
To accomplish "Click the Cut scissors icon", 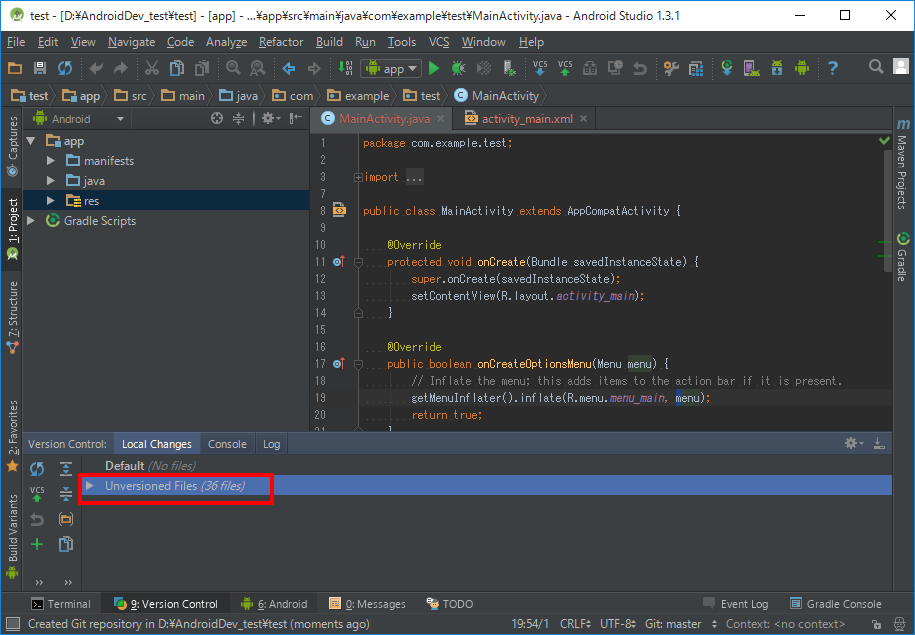I will (152, 68).
